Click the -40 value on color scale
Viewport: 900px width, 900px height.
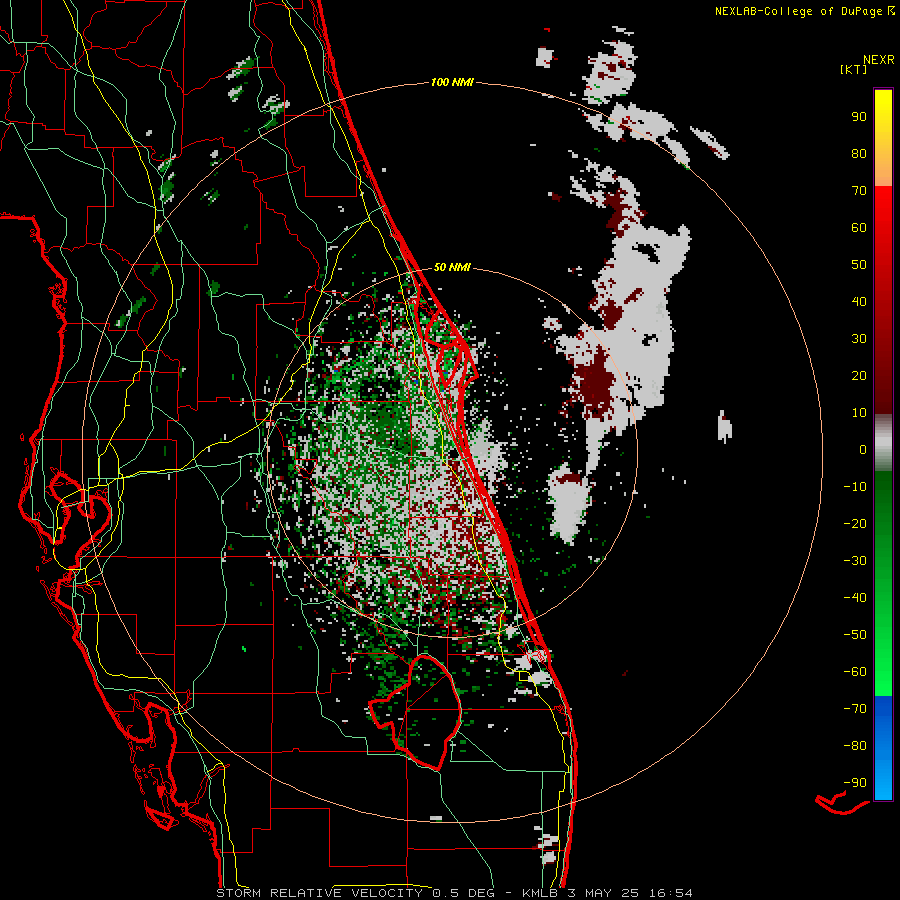[855, 598]
